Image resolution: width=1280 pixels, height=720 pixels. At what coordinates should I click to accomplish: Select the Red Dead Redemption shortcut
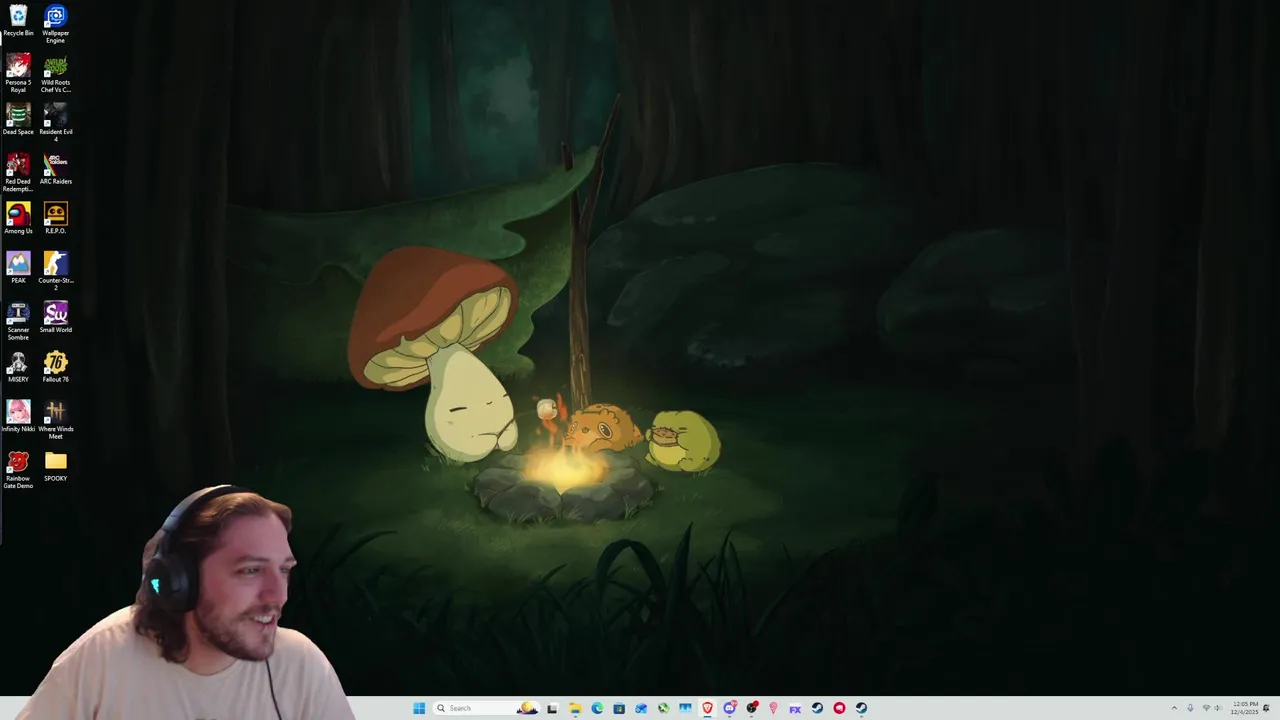pos(18,172)
